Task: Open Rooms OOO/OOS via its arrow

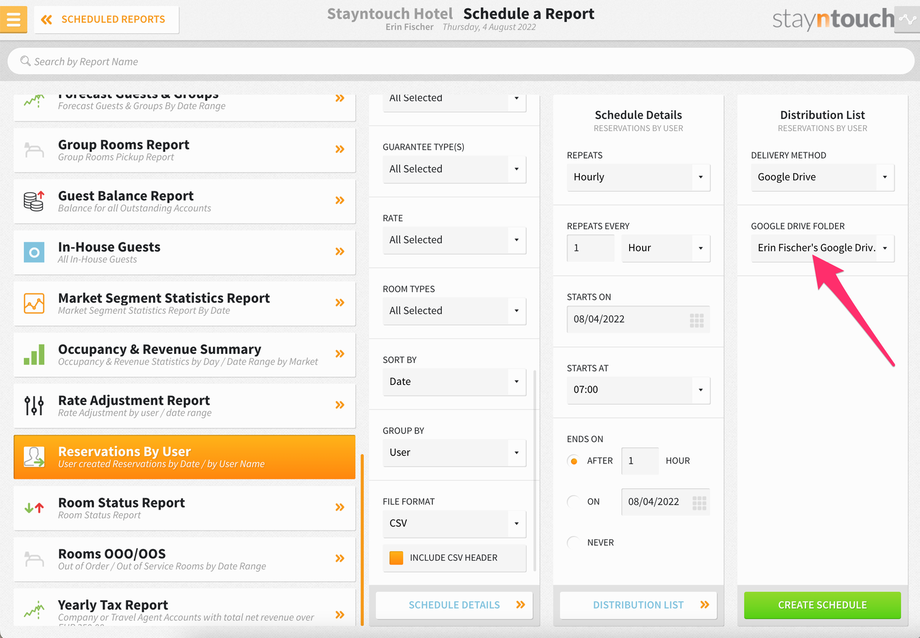Action: [340, 558]
